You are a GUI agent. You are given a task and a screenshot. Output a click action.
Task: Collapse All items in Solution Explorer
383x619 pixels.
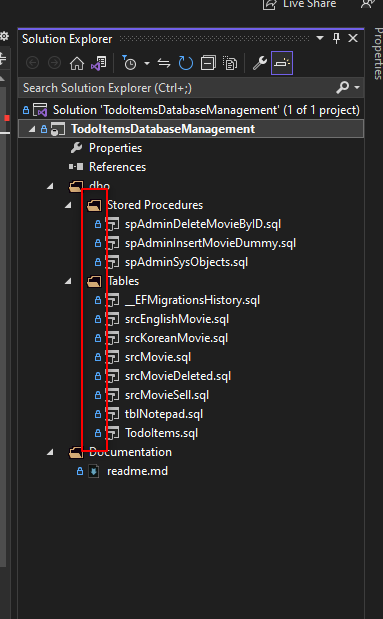[x=208, y=63]
